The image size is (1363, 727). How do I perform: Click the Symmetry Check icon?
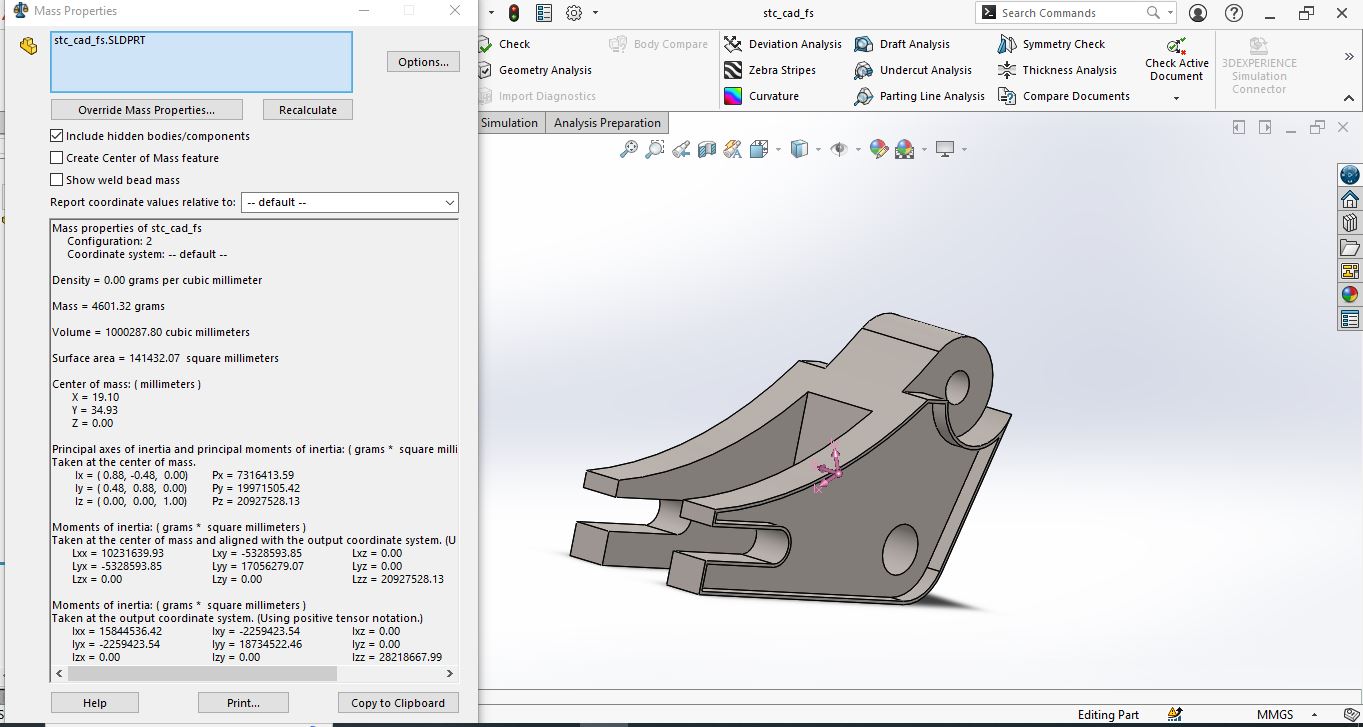click(x=1006, y=44)
